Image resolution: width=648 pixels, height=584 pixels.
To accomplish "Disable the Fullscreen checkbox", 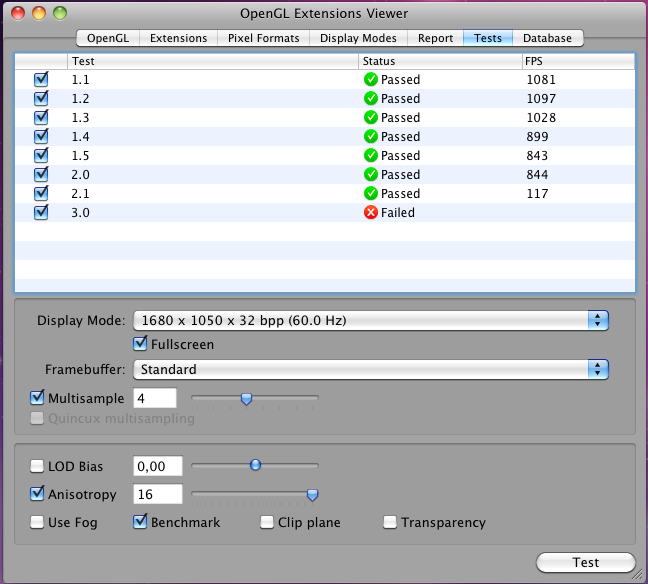I will coord(140,343).
